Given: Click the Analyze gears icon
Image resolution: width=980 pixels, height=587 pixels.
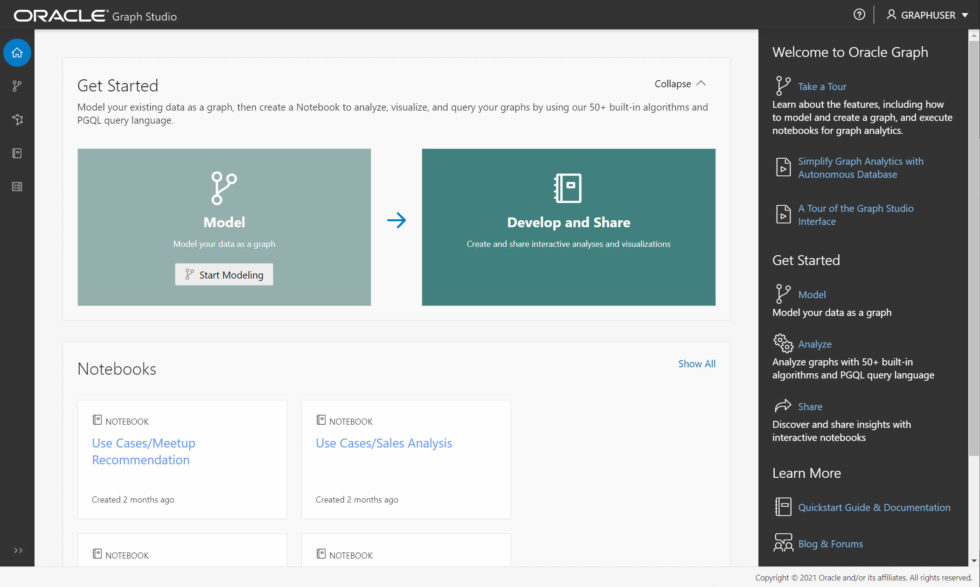Looking at the screenshot, I should click(783, 343).
